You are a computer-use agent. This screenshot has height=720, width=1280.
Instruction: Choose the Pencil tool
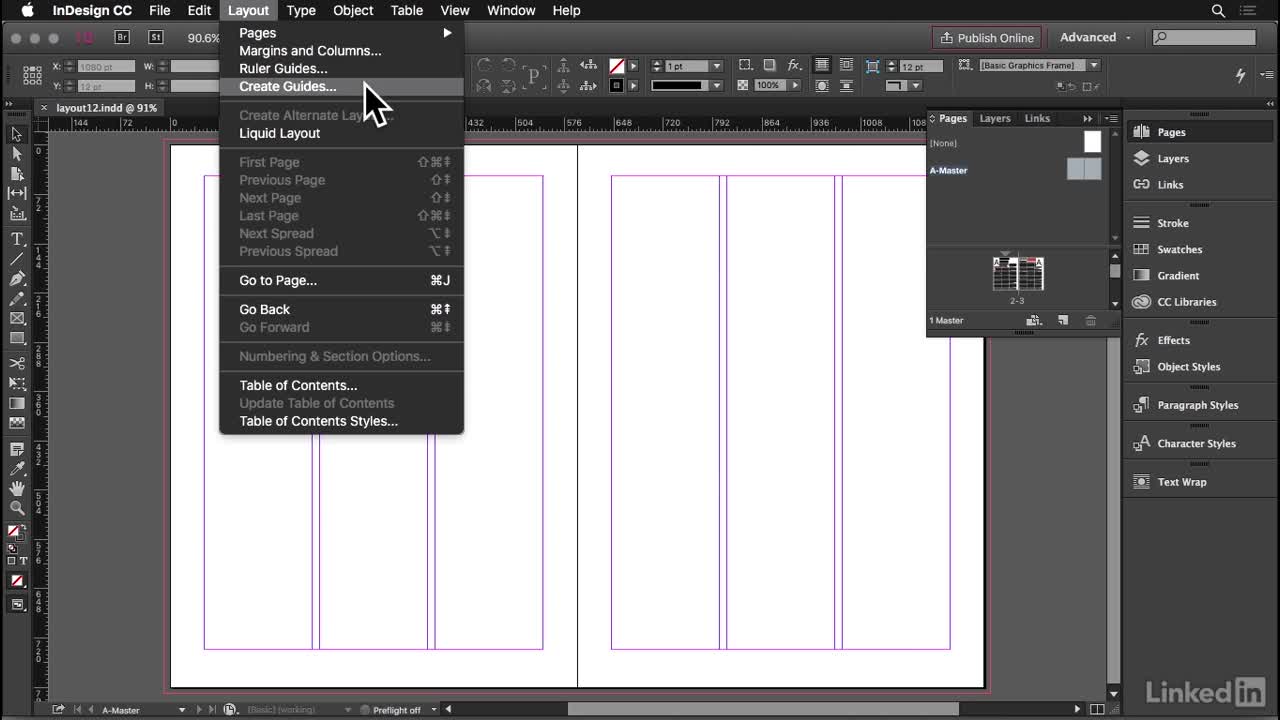17,299
